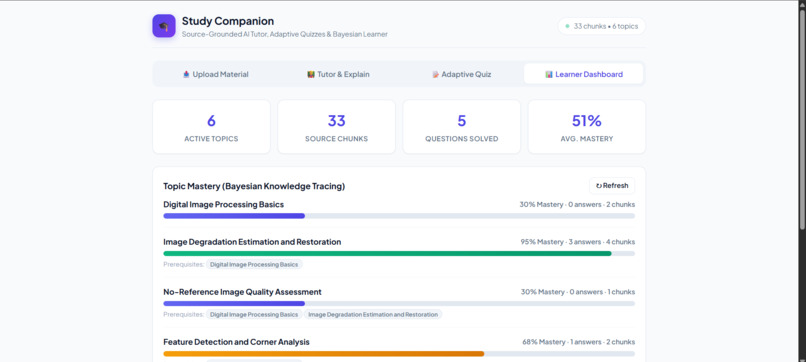
Task: Open the Questions Solved stat card
Action: [x=462, y=127]
